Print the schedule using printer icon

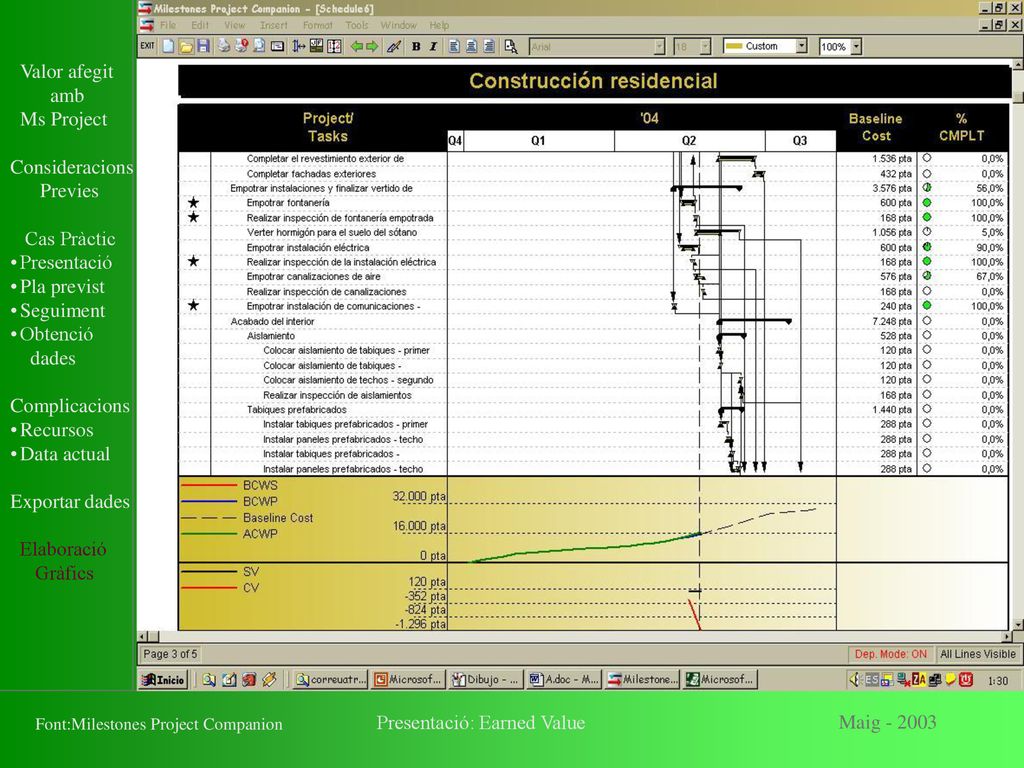tap(224, 46)
